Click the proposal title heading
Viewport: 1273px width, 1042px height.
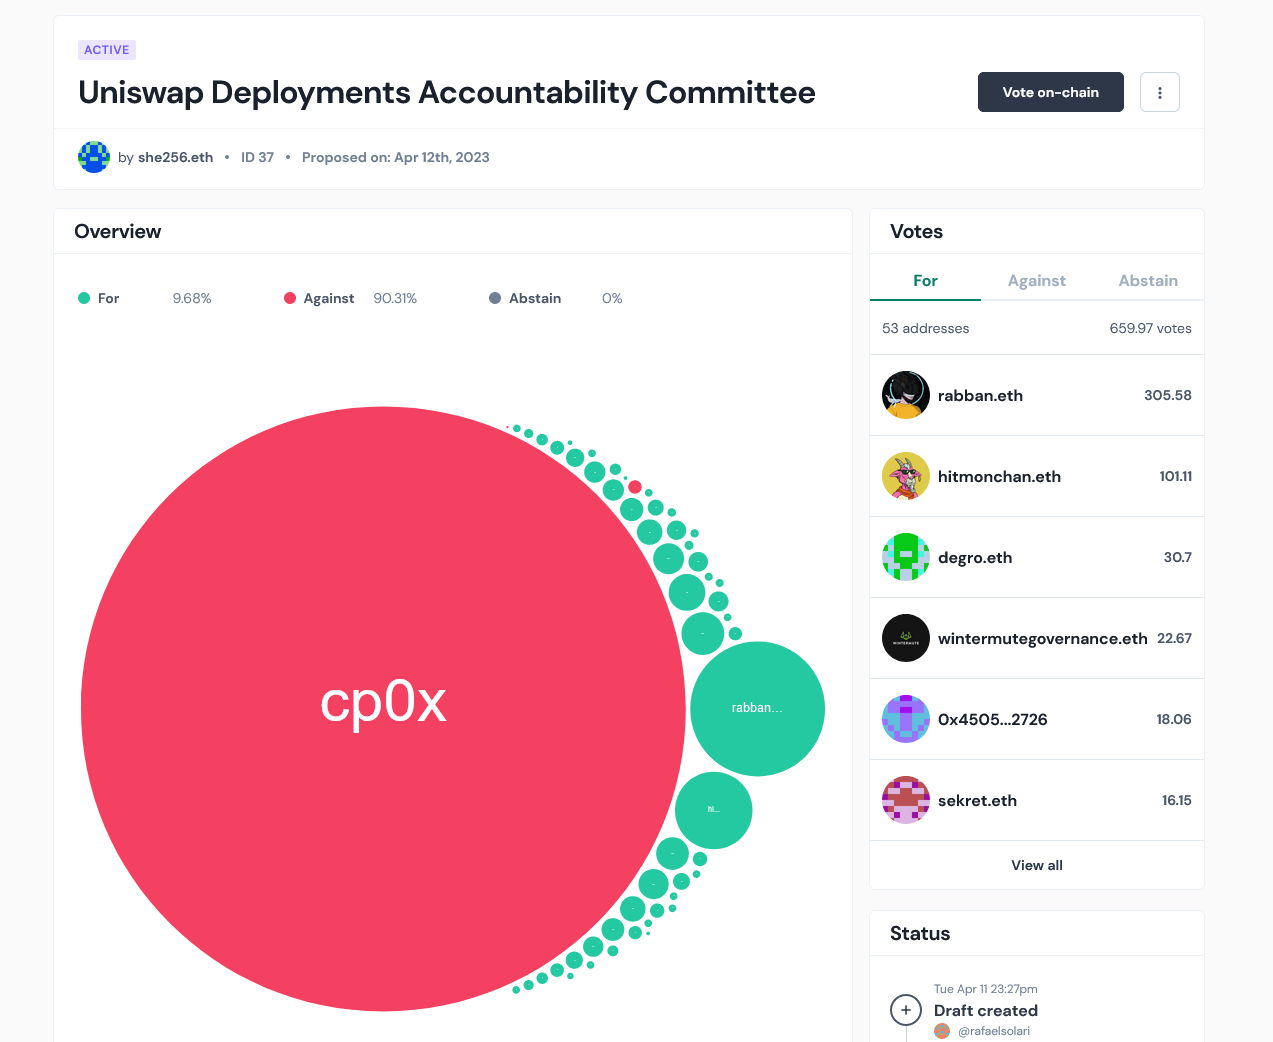pos(447,92)
